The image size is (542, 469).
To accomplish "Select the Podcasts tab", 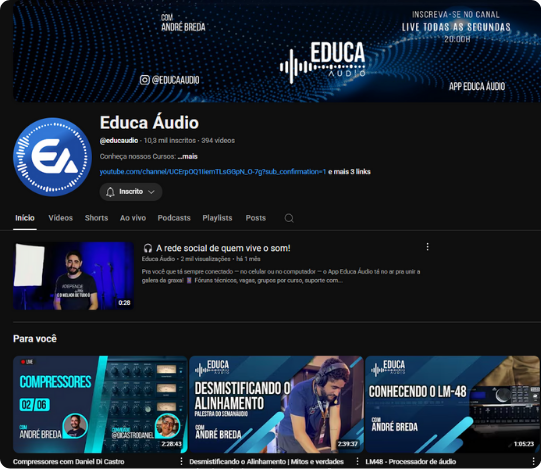I will coord(174,218).
